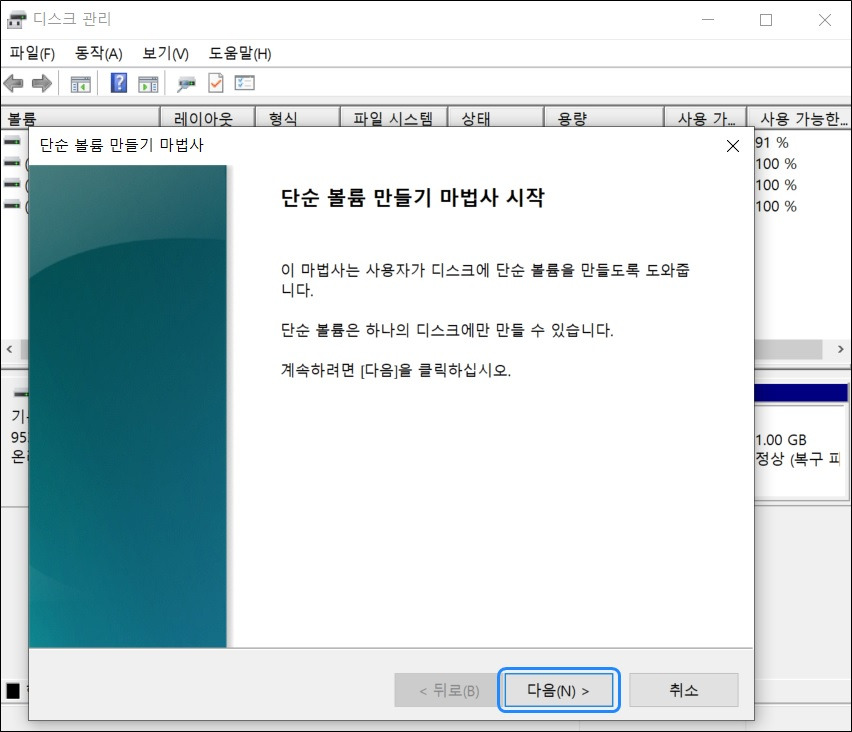Image resolution: width=852 pixels, height=732 pixels.
Task: Open the 보기(V) menu
Action: (165, 53)
